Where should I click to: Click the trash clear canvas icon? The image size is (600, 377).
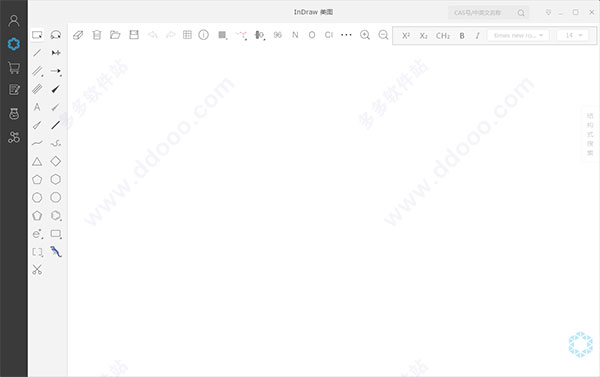[97, 35]
